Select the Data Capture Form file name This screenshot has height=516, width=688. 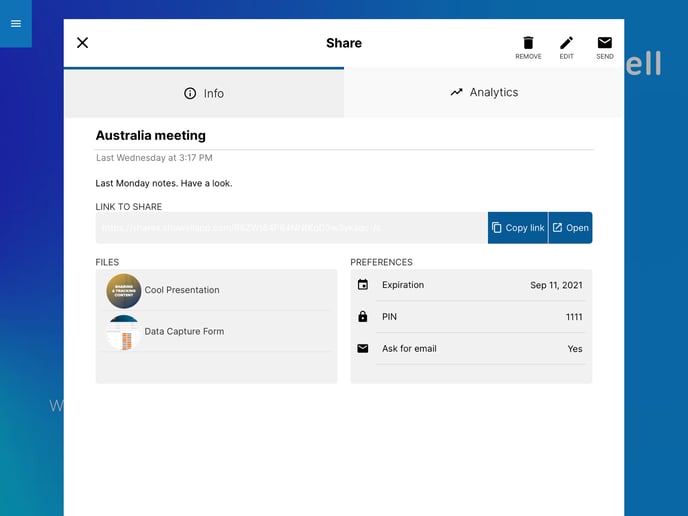point(184,331)
